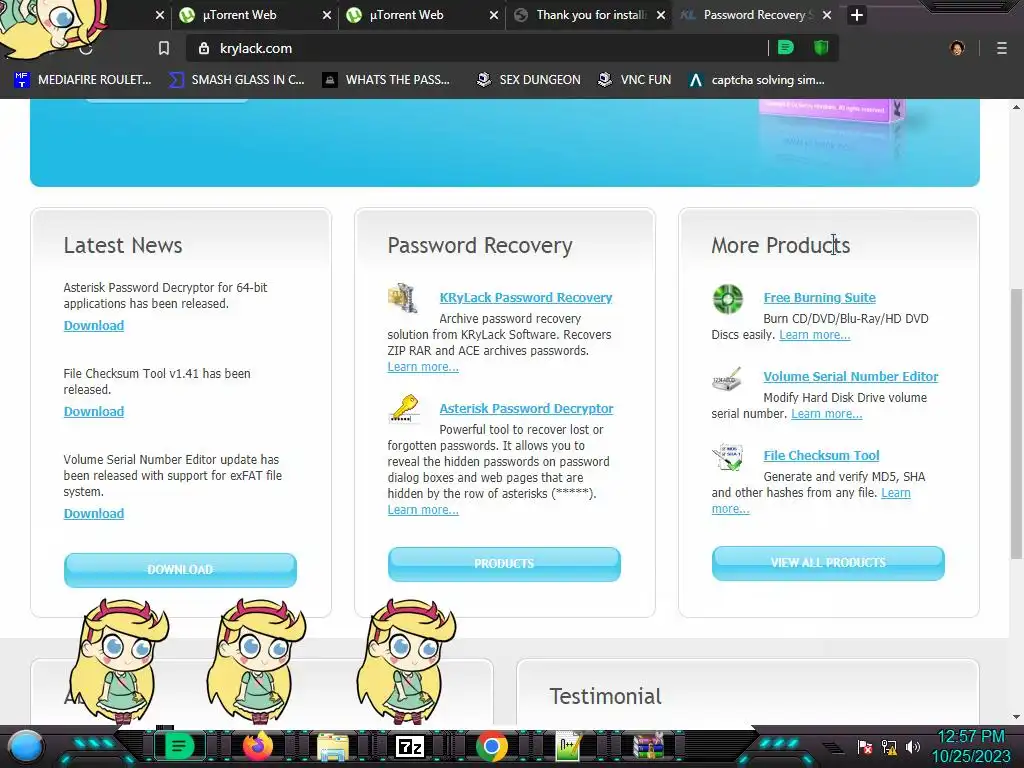Image resolution: width=1024 pixels, height=768 pixels.
Task: Select the Password Recovery tab
Action: click(x=755, y=15)
